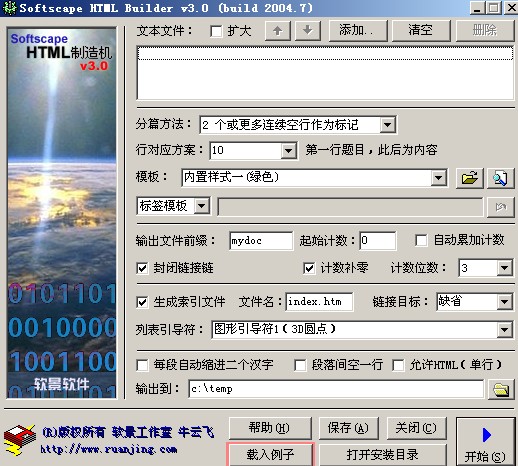Browse for template file with folder icon
Image resolution: width=518 pixels, height=466 pixels.
coord(469,178)
